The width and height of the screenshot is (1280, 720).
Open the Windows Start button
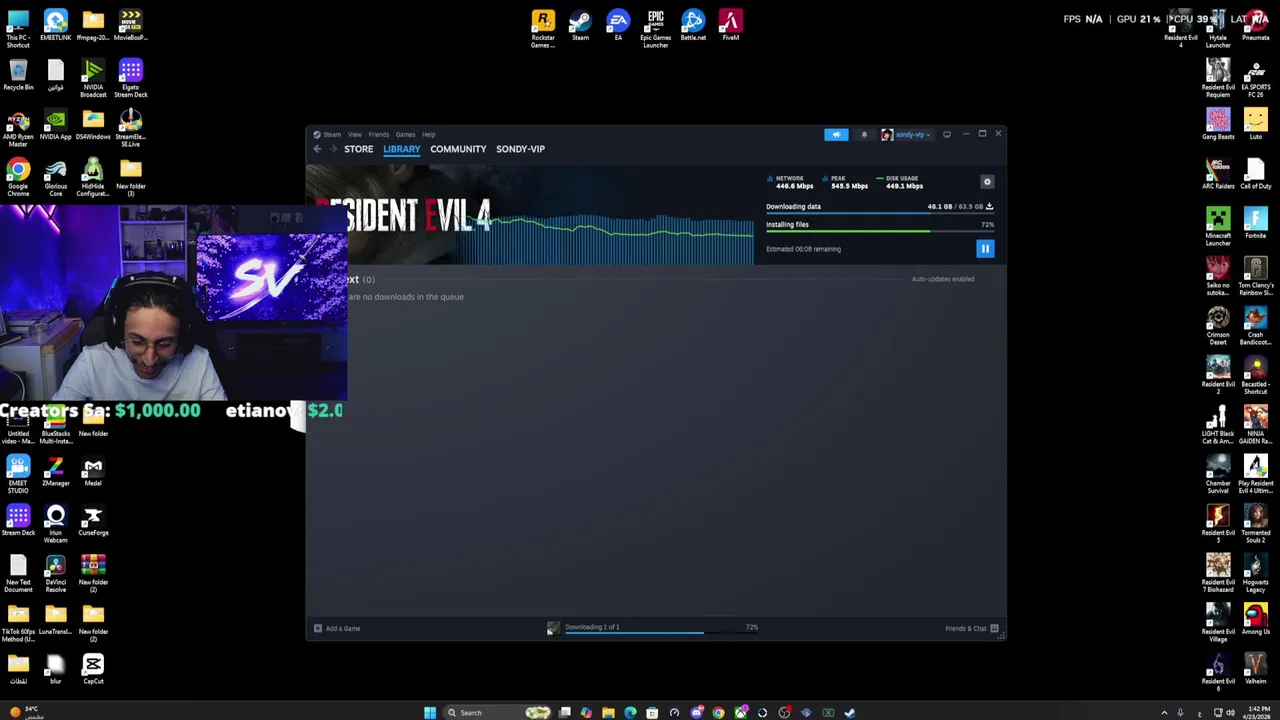coord(430,712)
